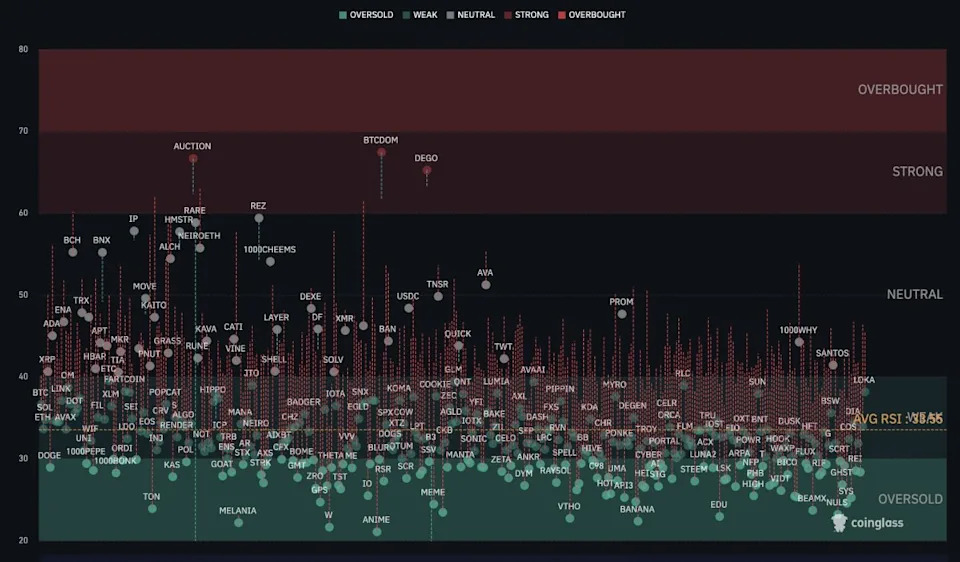960x562 pixels.
Task: Click the OVERBOUGHT zone label on right
Action: pyautogui.click(x=900, y=89)
